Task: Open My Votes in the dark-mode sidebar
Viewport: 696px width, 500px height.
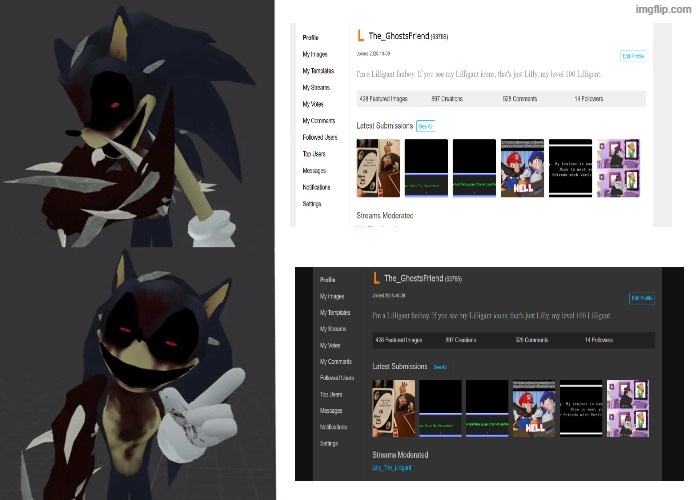Action: coord(330,345)
